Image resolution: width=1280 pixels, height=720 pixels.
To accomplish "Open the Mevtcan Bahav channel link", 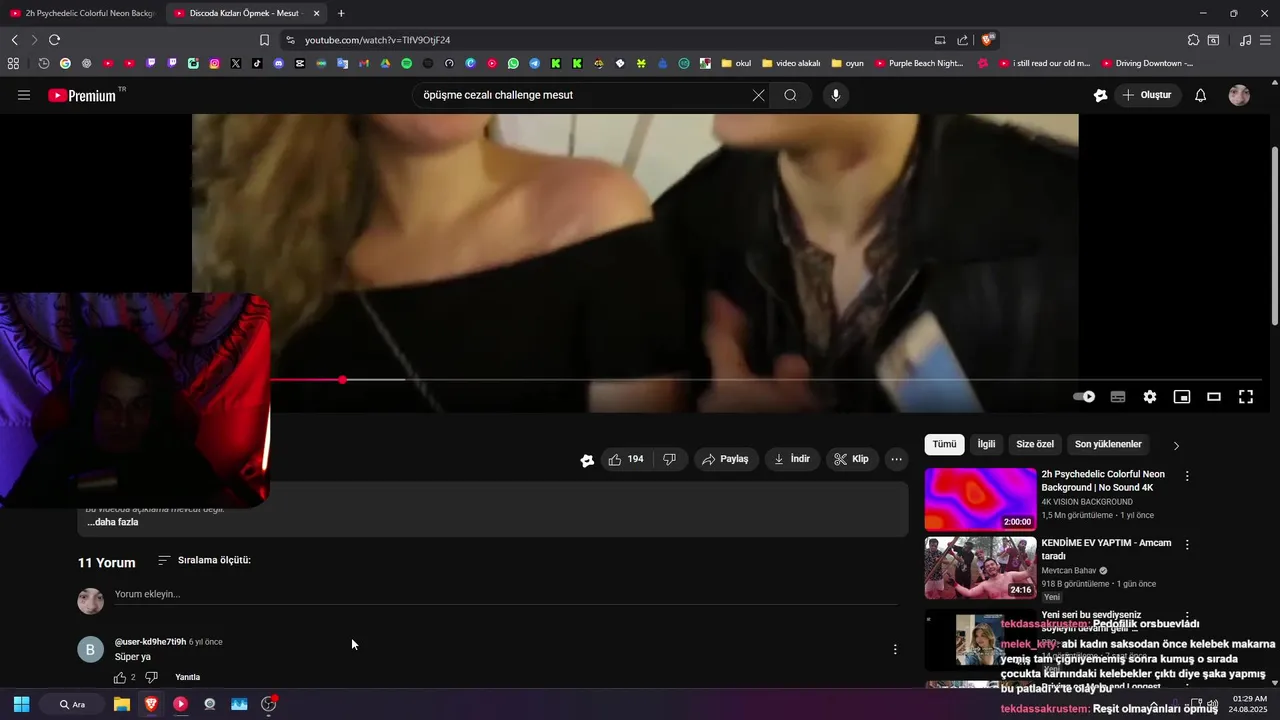I will click(x=1068, y=570).
